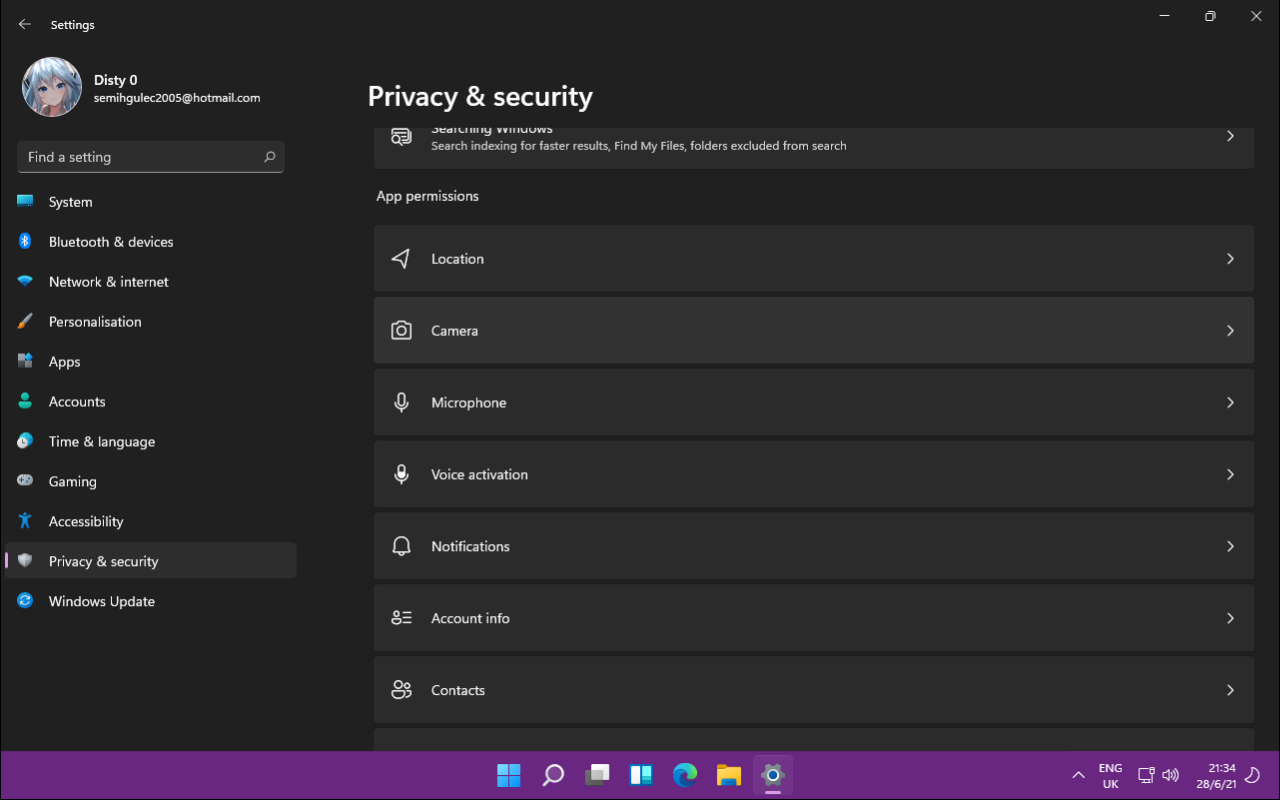Click the Account info icon
The image size is (1280, 800).
[401, 619]
